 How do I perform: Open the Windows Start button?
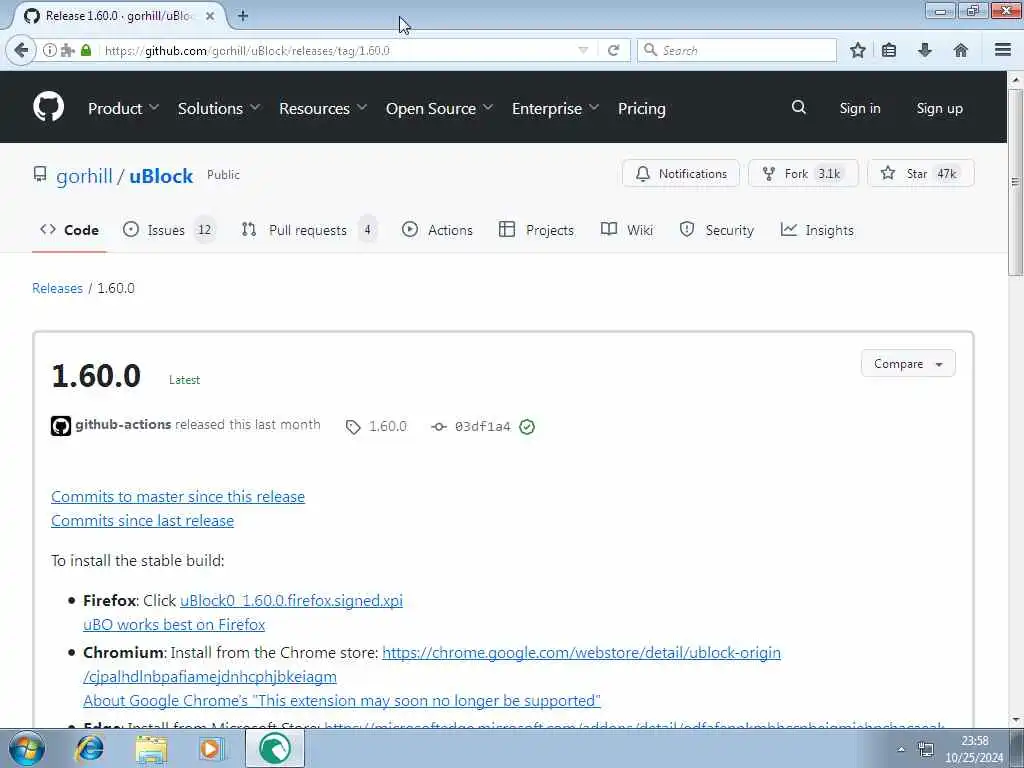tap(26, 748)
